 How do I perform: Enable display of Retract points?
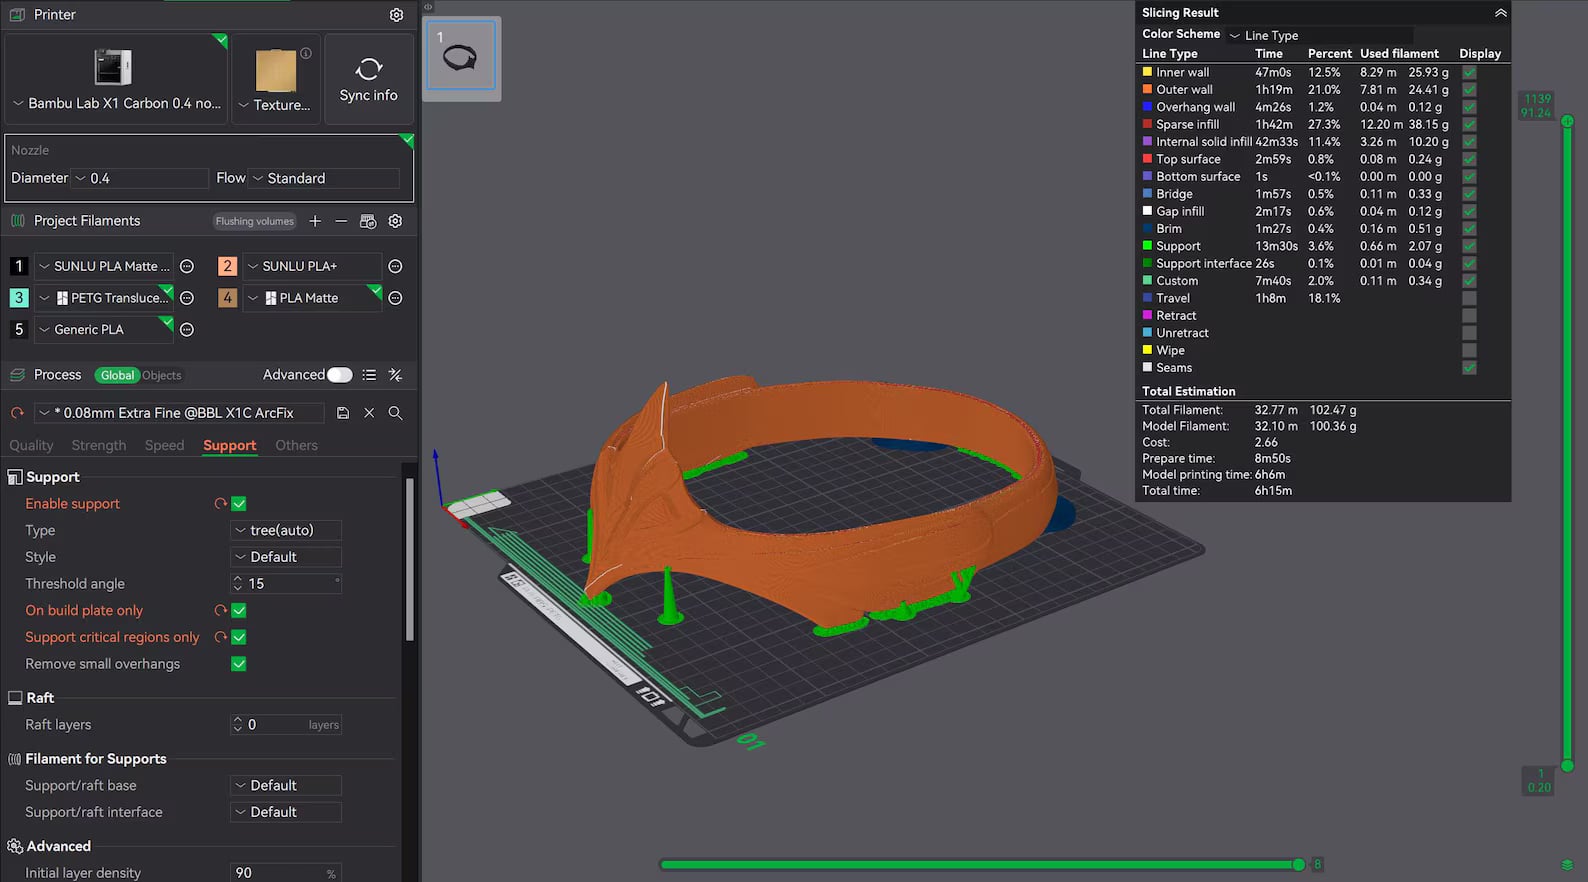click(1469, 315)
